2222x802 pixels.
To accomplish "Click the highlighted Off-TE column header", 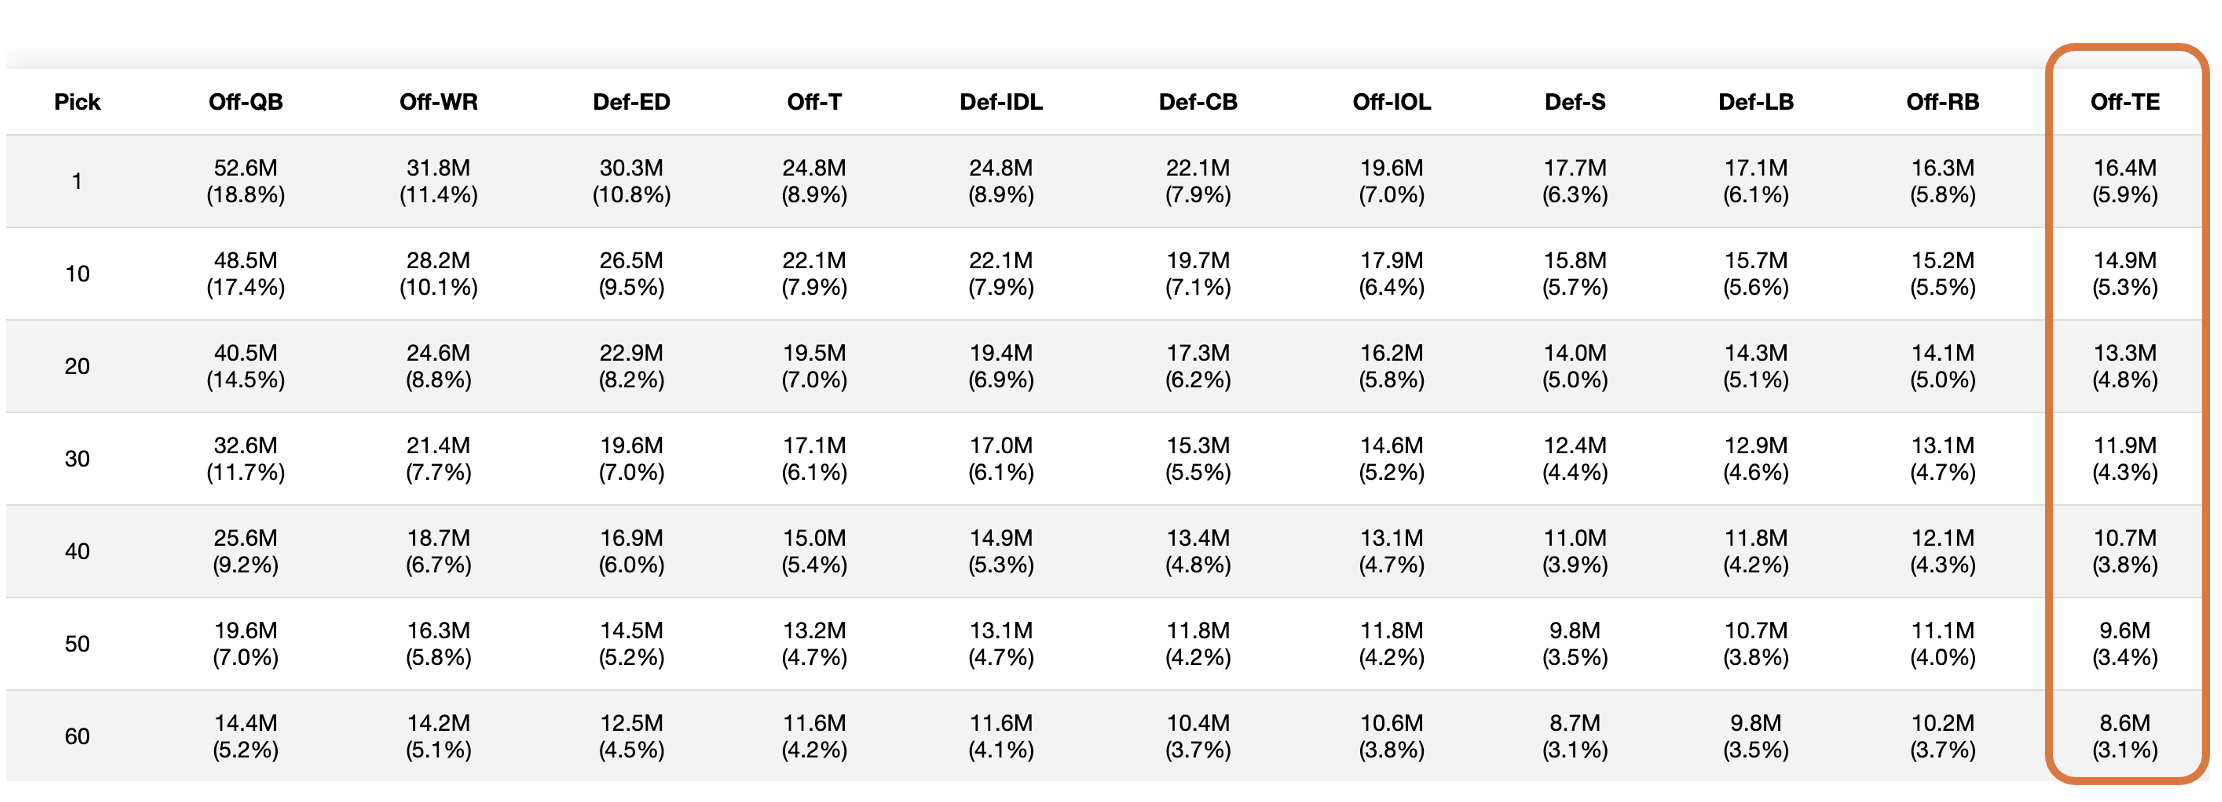I will (x=2124, y=102).
